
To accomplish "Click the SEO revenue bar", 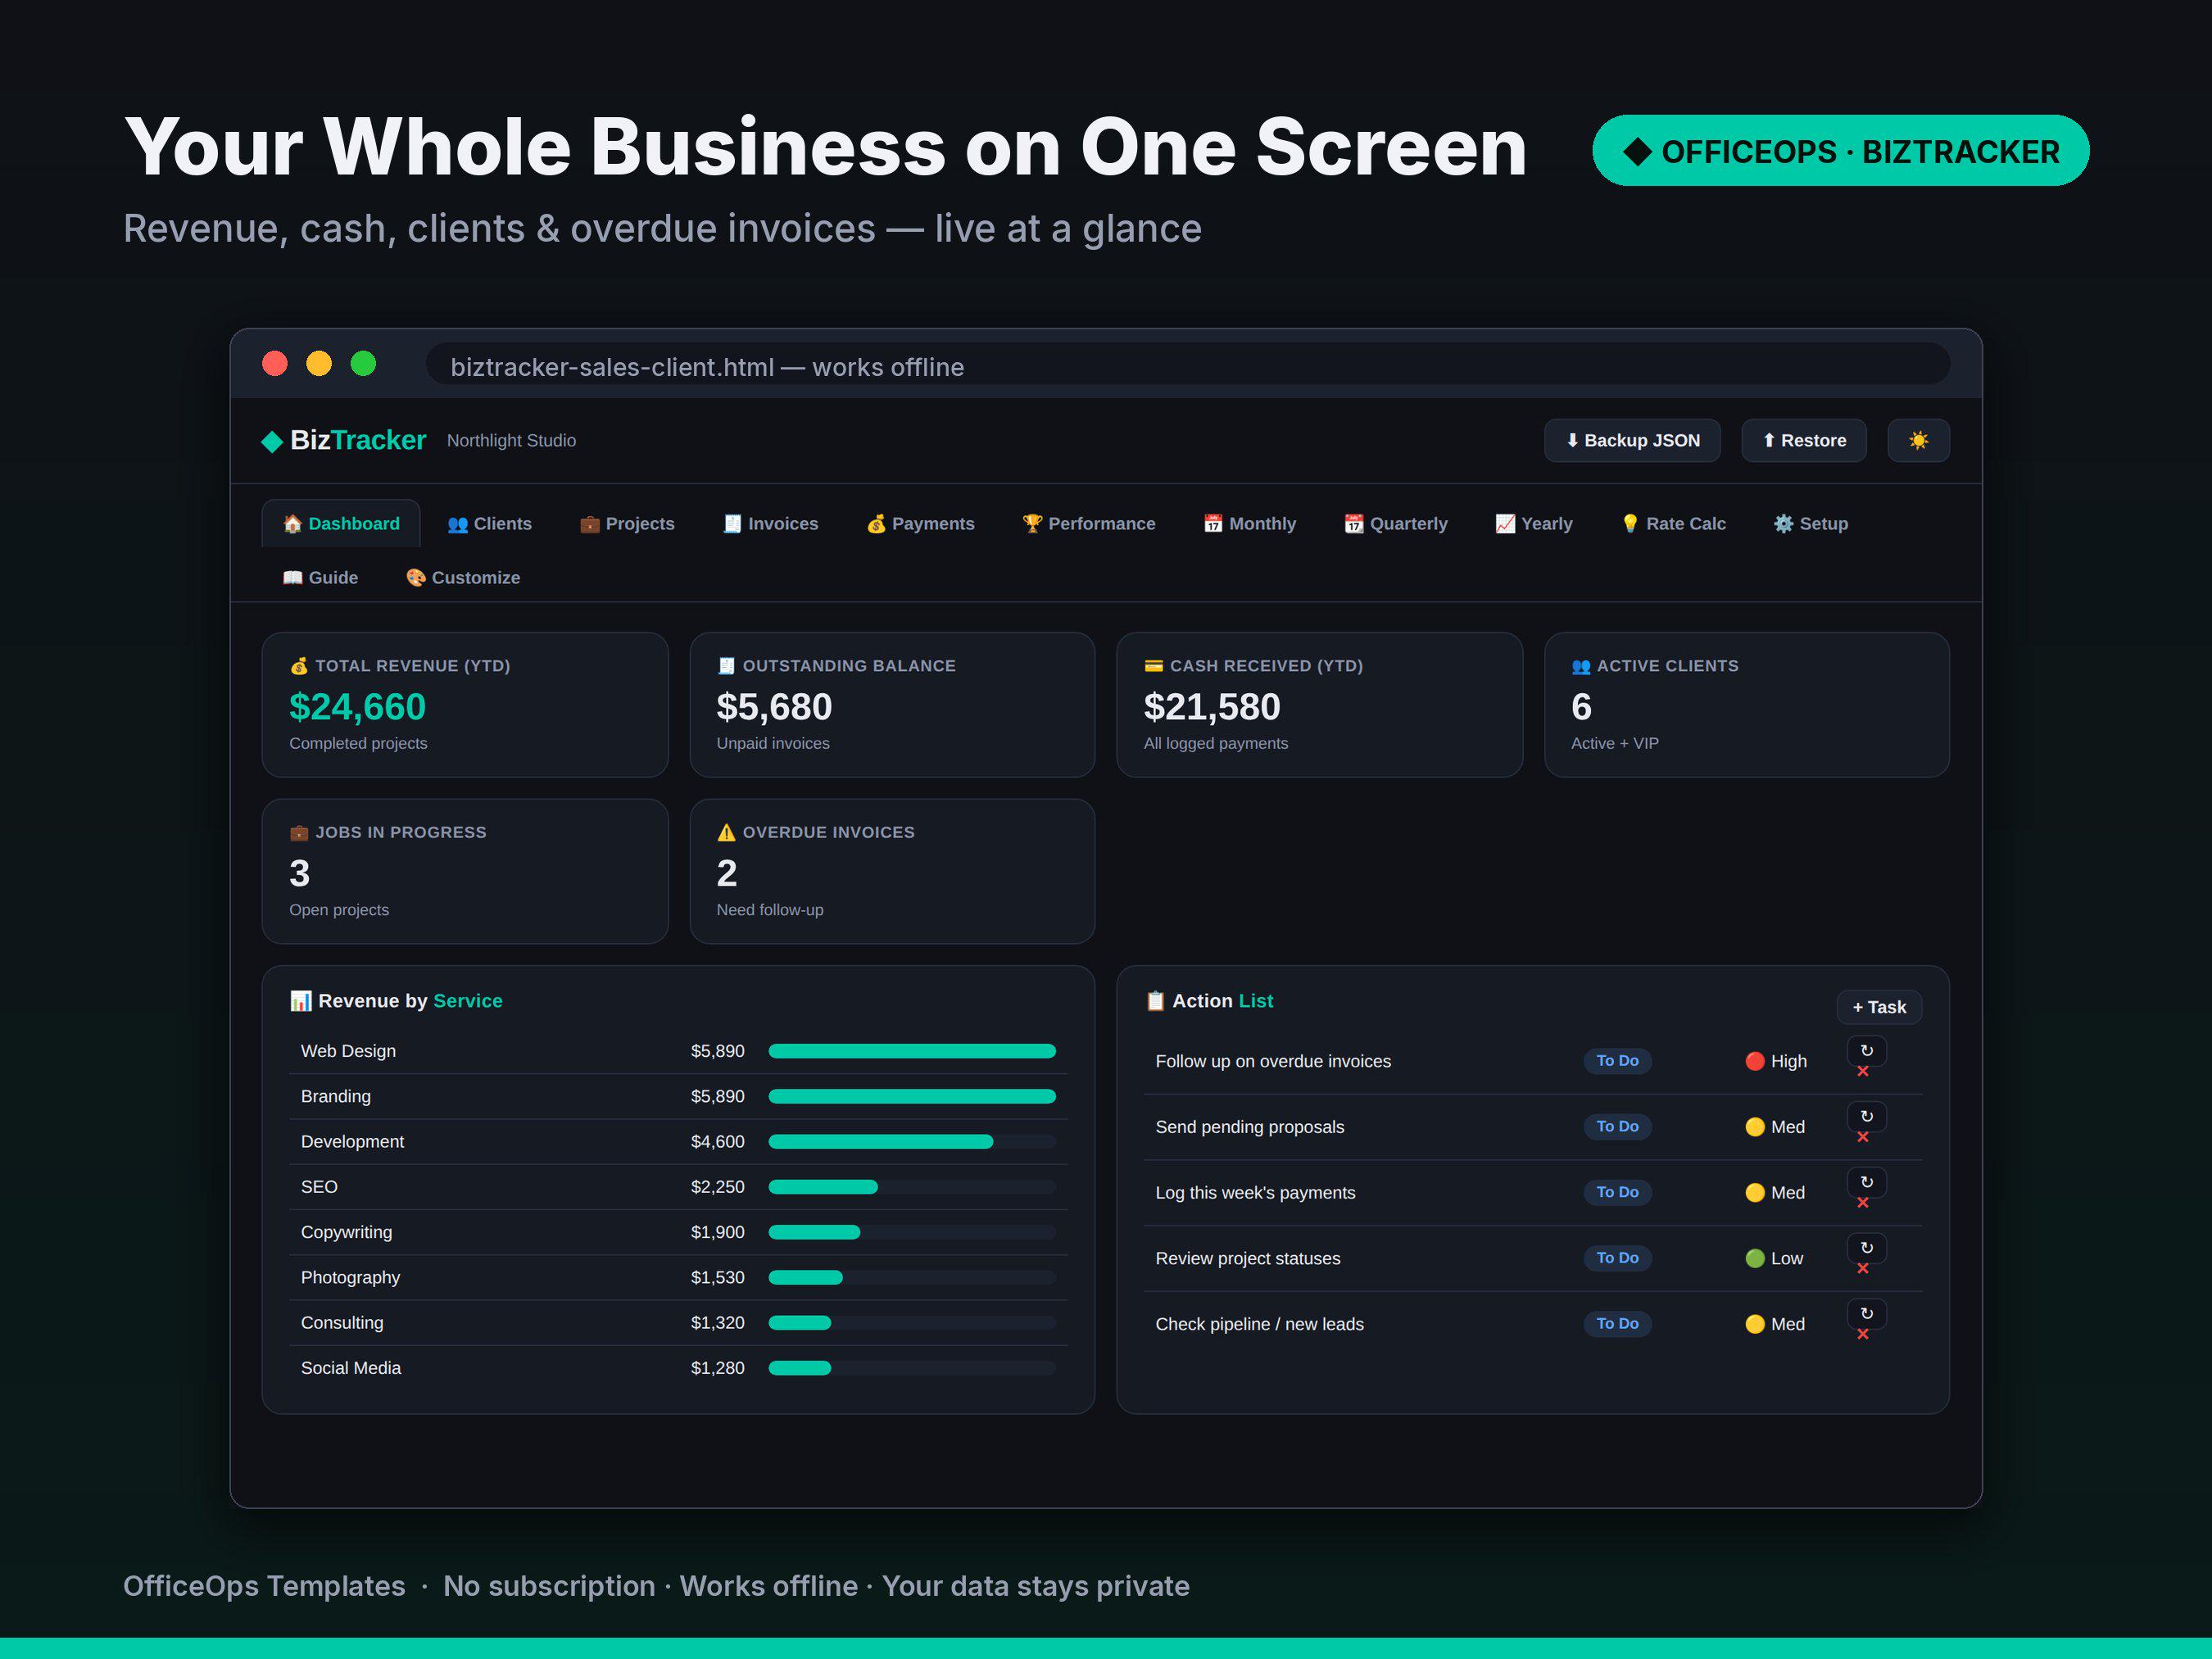I will [x=911, y=1187].
